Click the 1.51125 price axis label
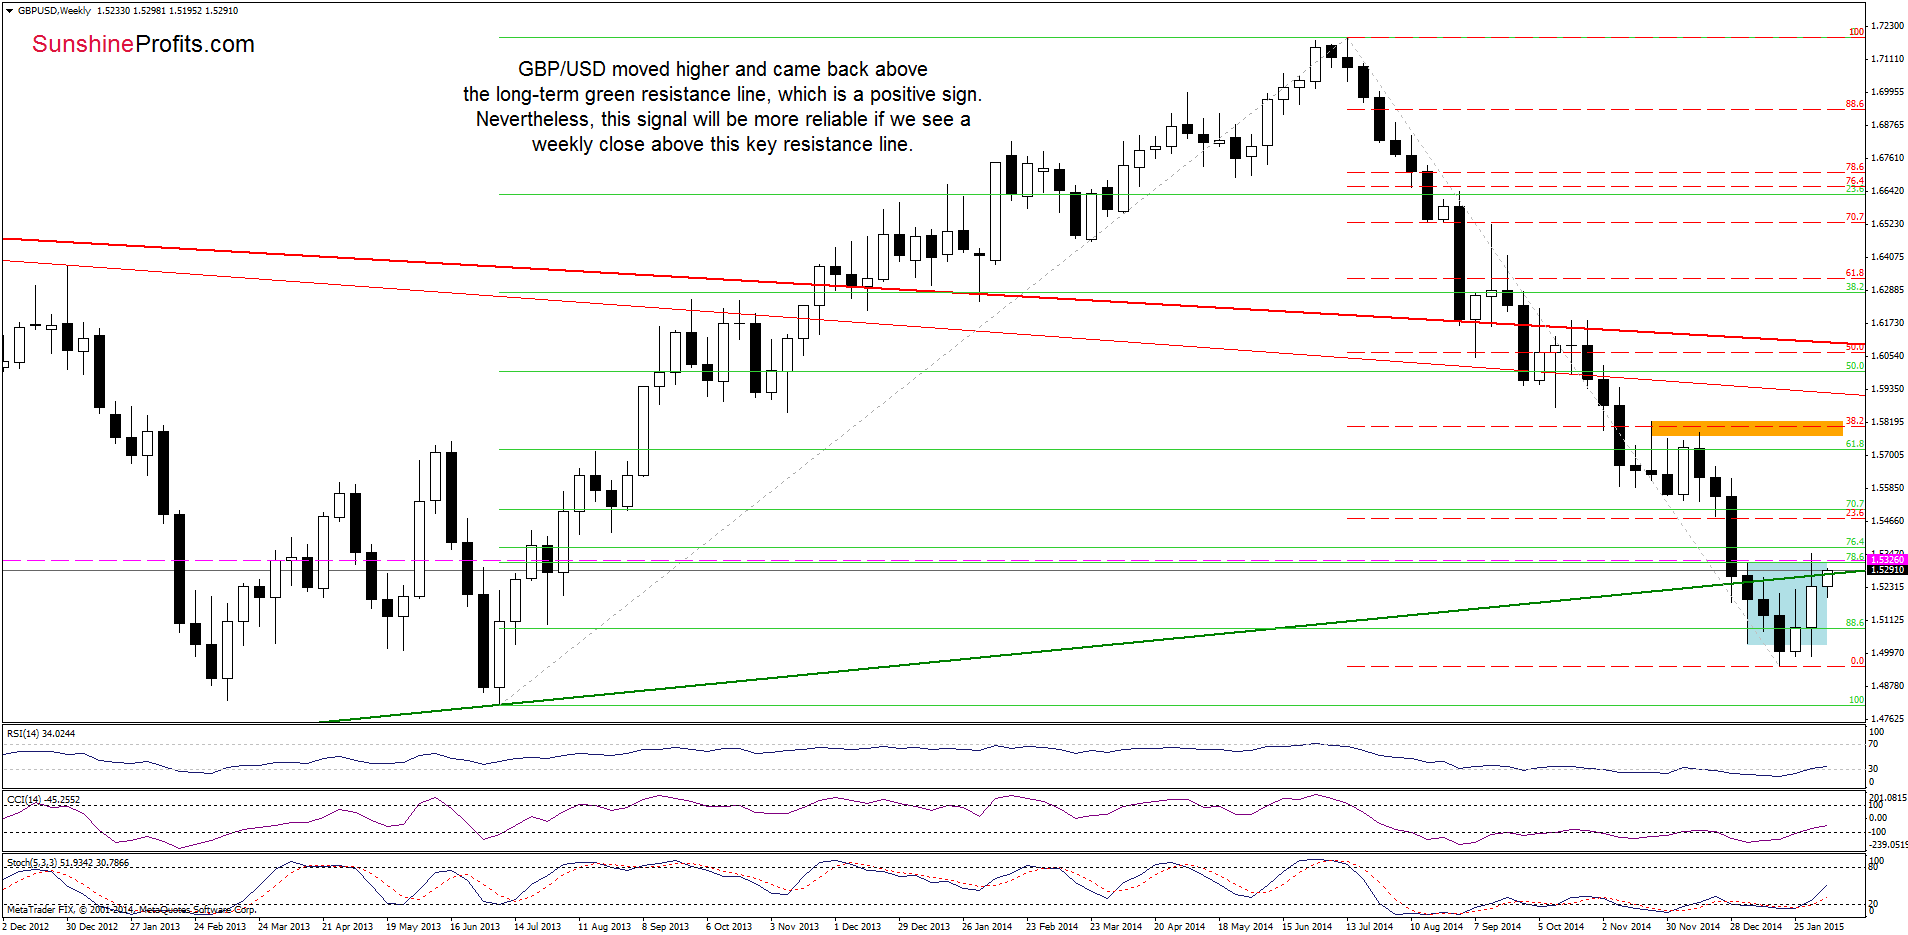Viewport: 1908px width, 935px height. [1888, 620]
